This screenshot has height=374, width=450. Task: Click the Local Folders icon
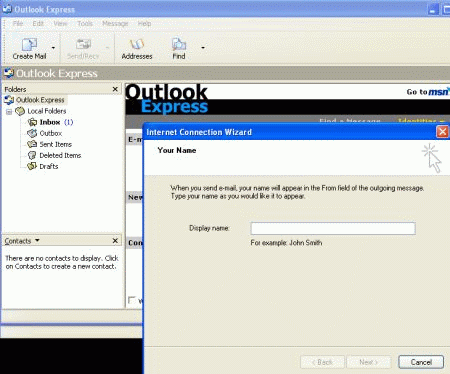20,111
